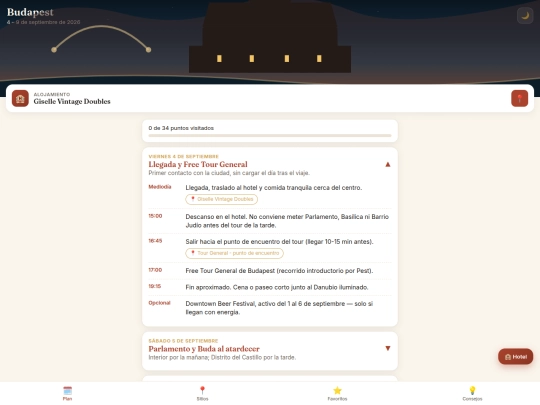This screenshot has width=540, height=405.
Task: Click the 19:15 schedule entry time
Action: (x=155, y=286)
